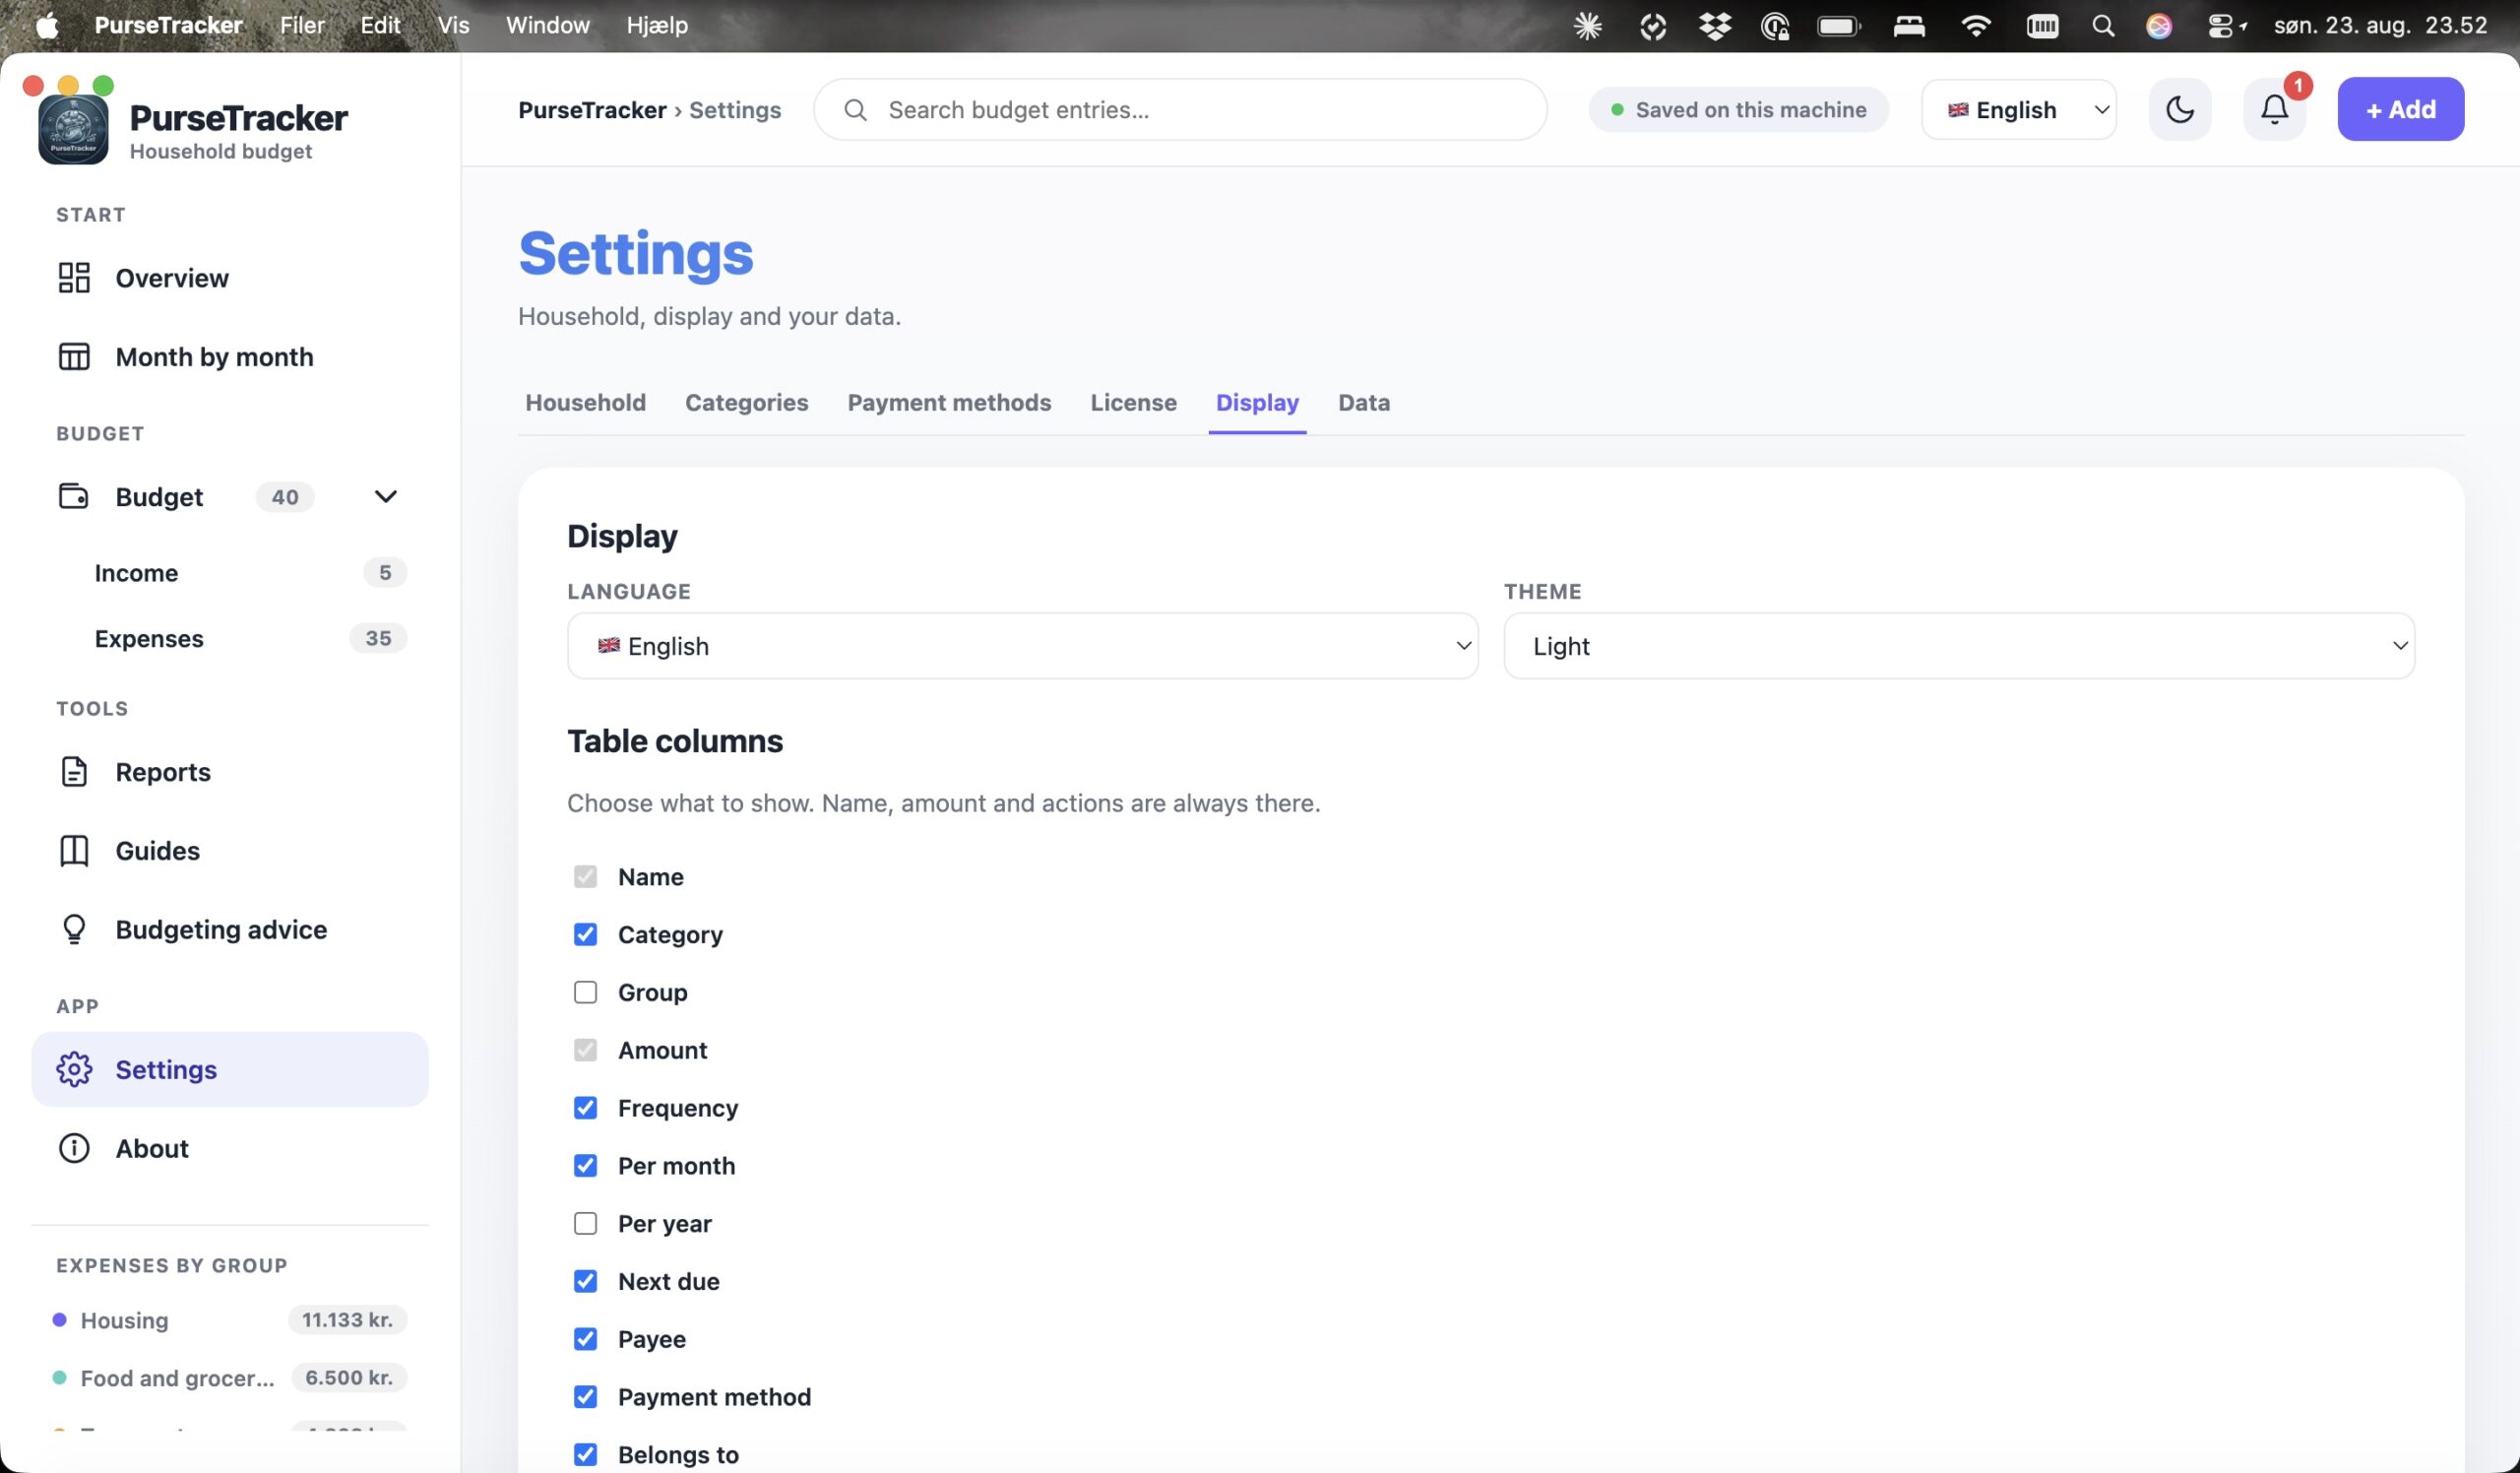The height and width of the screenshot is (1473, 2520).
Task: Click the PurseTracker app logo icon
Action: point(73,130)
